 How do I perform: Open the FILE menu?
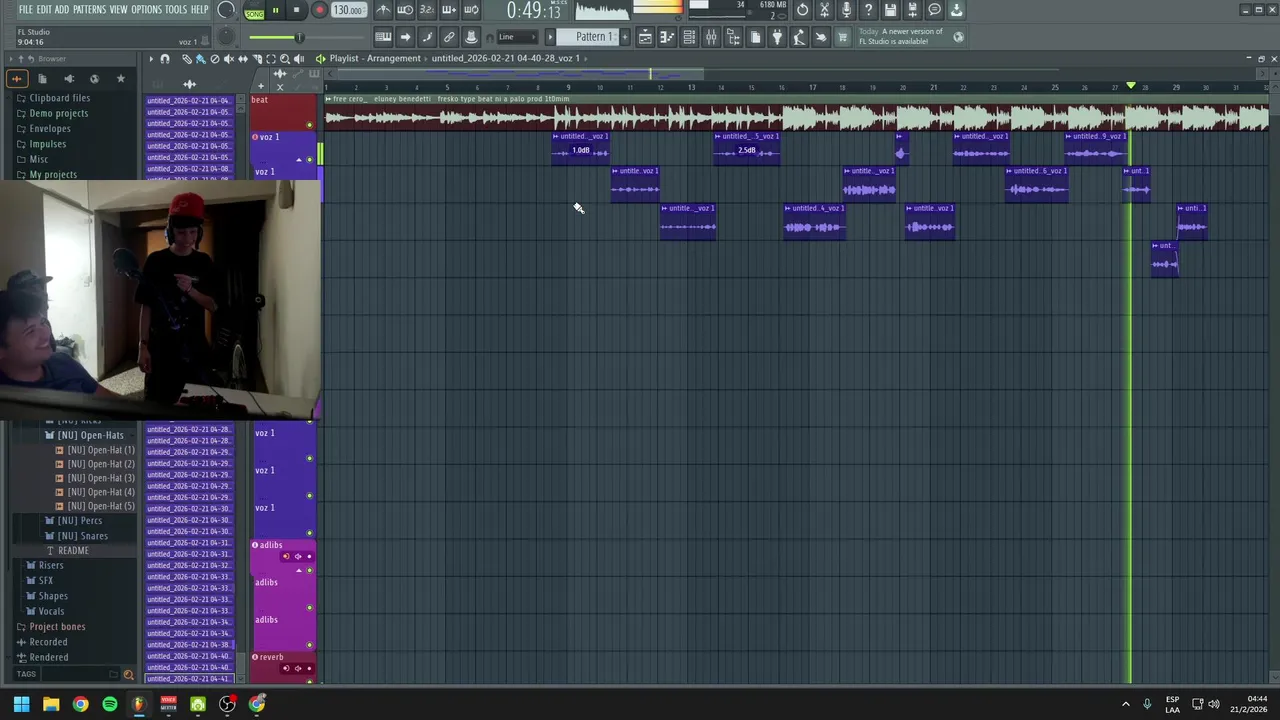pyautogui.click(x=26, y=10)
